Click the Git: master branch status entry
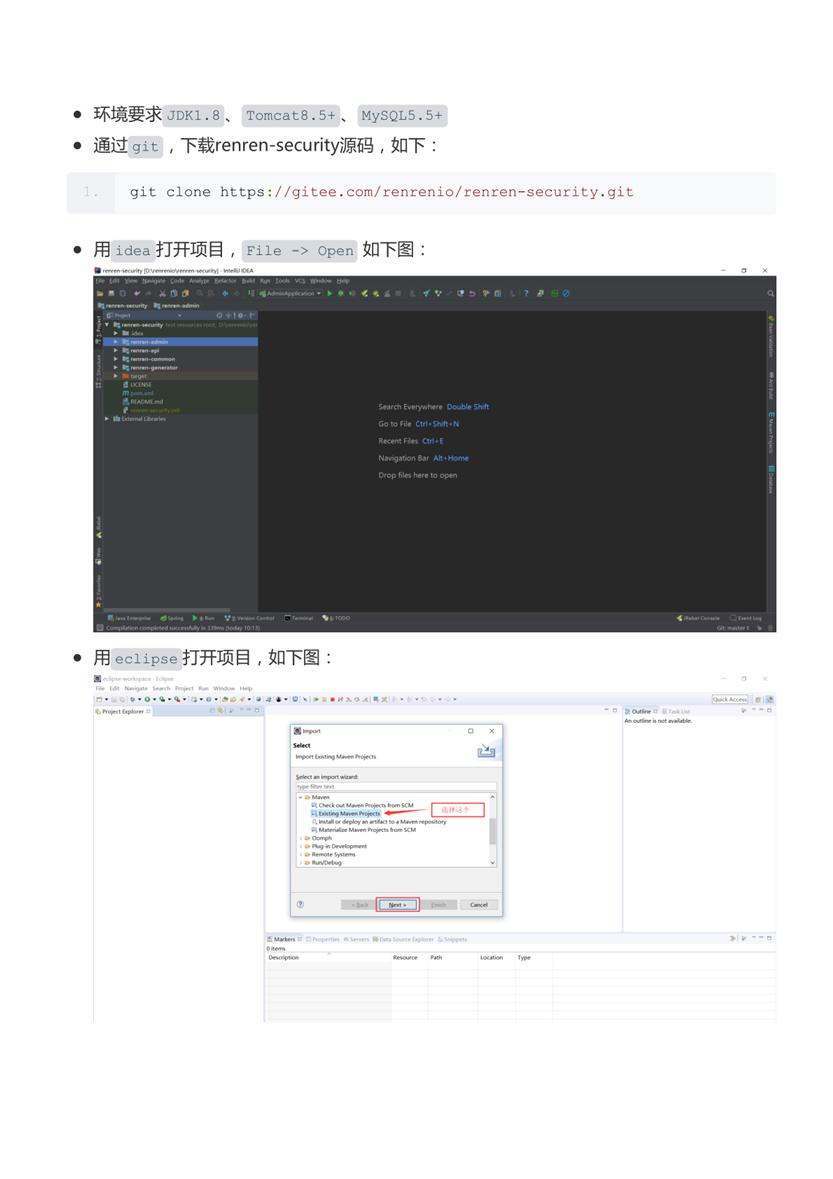 733,627
